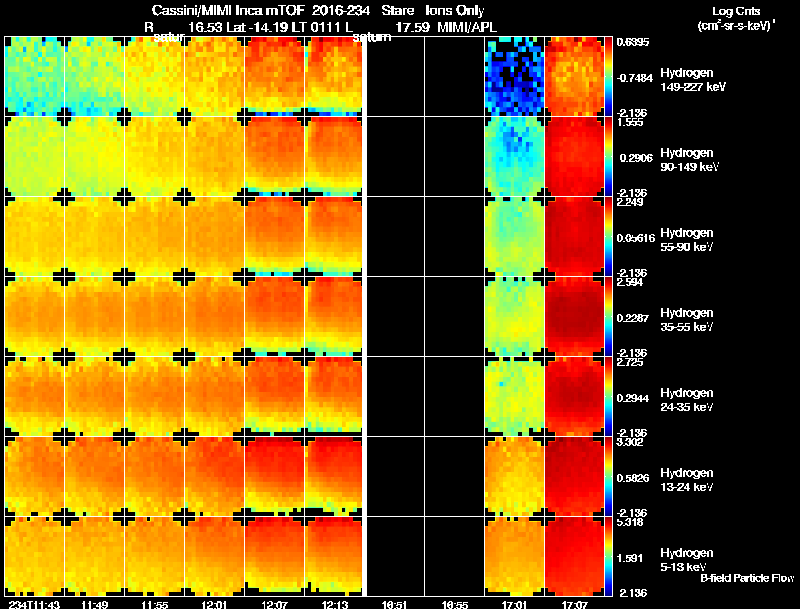Viewport: 800px width, 609px height.
Task: Open the 24-35 keV image at 11:55
Action: pos(155,397)
